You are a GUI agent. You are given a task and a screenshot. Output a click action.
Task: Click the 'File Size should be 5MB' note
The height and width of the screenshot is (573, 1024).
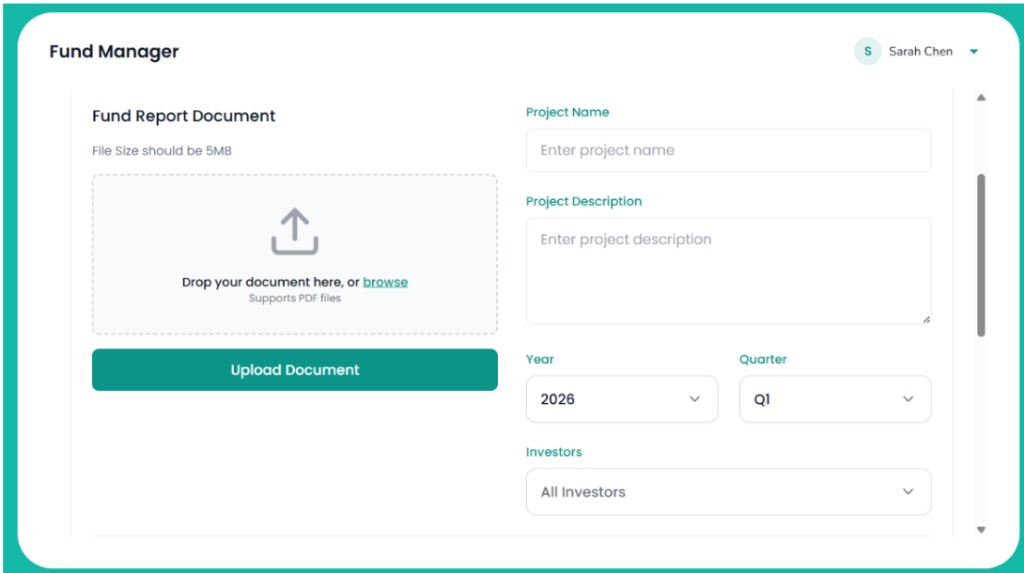tap(162, 151)
